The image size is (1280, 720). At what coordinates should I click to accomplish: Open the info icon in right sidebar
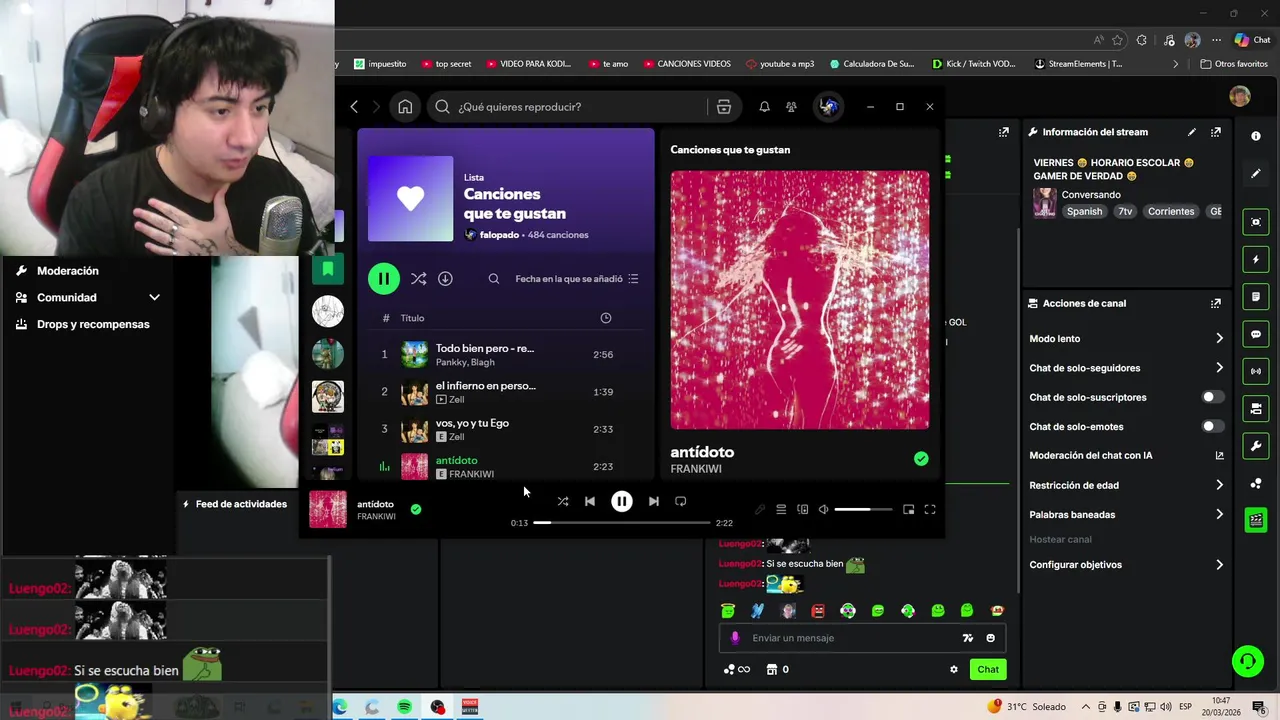[x=1256, y=136]
